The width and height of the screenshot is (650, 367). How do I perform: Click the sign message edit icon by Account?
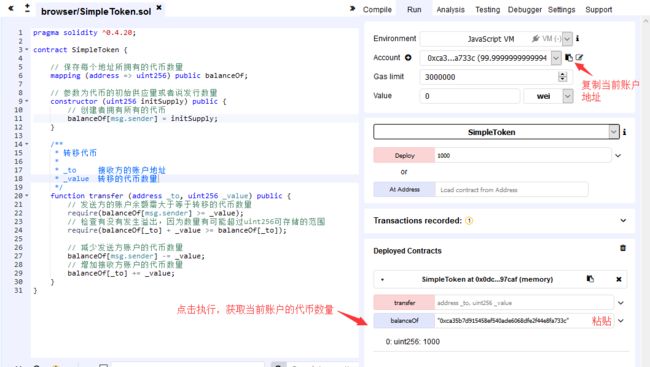(579, 58)
